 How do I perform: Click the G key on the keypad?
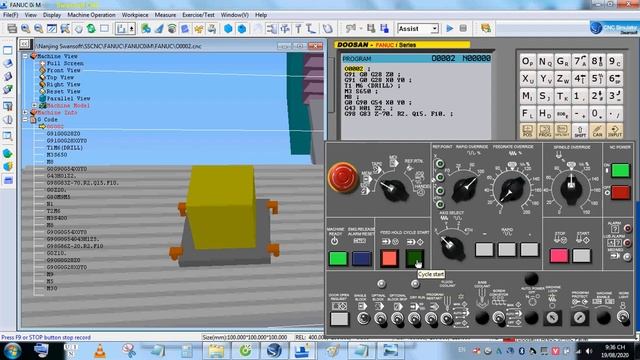pos(562,62)
